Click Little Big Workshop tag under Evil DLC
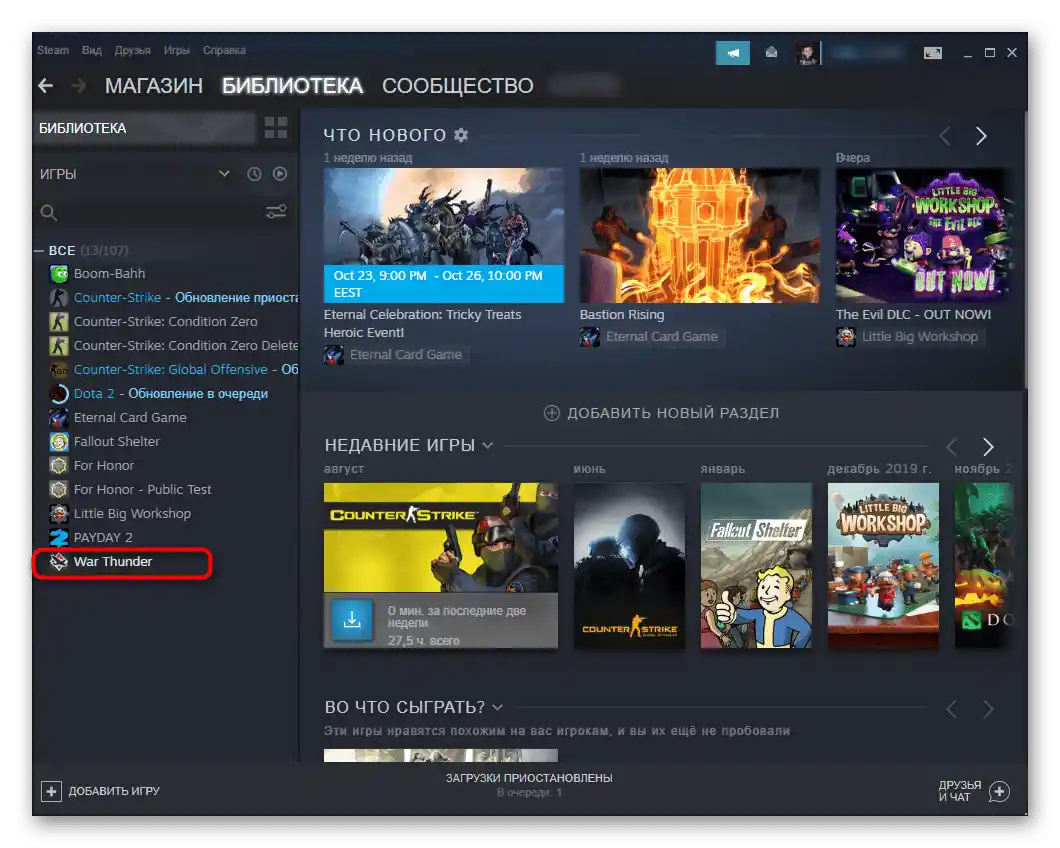The image size is (1060, 848). (x=909, y=337)
